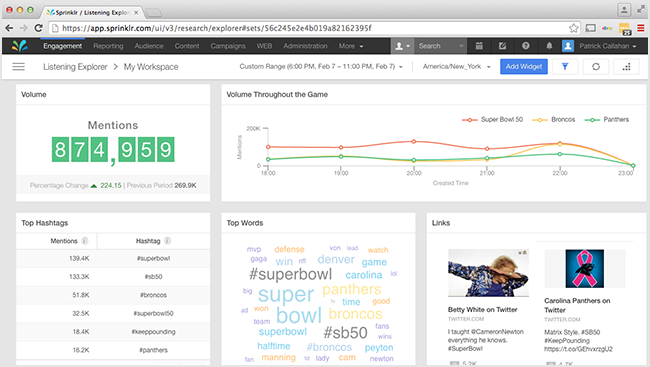Click the calendar icon in top bar

[x=479, y=46]
